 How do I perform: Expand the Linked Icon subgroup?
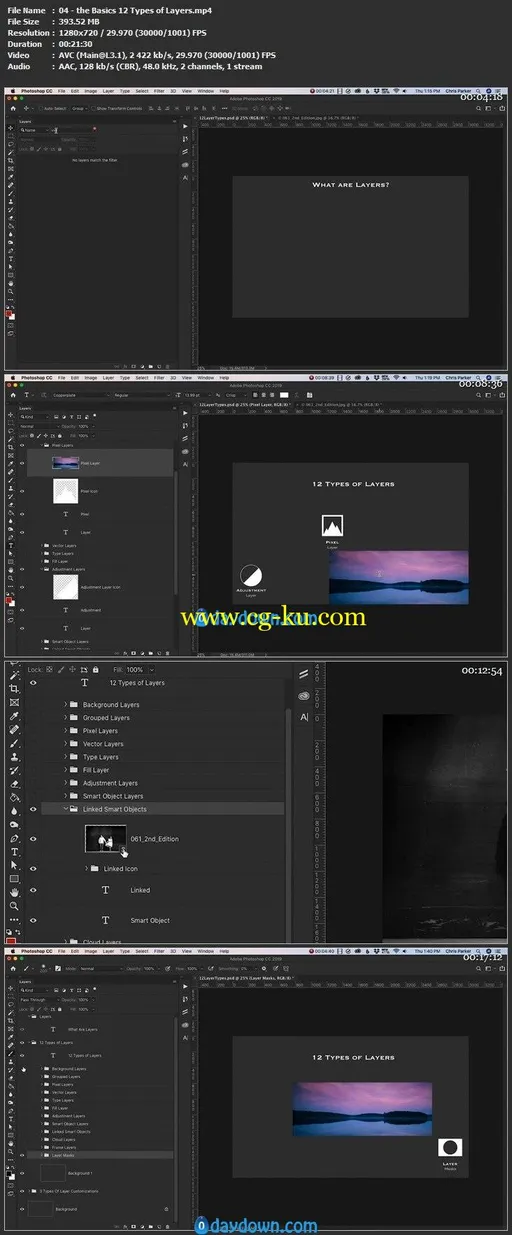pyautogui.click(x=87, y=869)
